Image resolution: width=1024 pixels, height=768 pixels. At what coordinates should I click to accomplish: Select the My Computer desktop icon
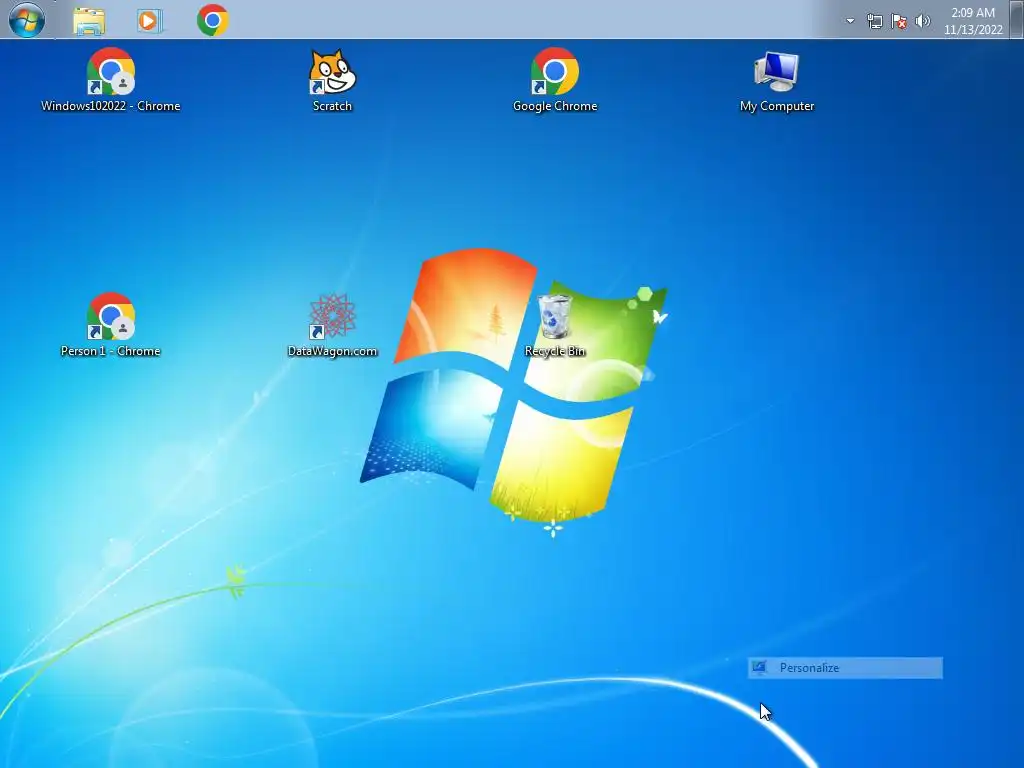tap(776, 80)
